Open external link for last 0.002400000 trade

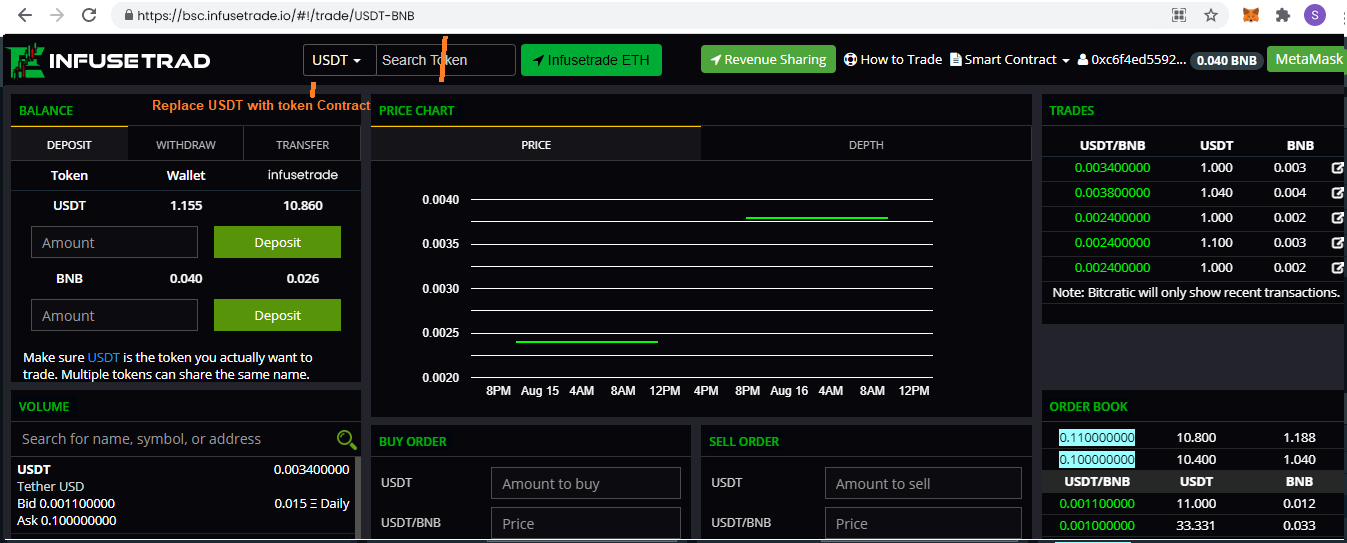pos(1337,268)
